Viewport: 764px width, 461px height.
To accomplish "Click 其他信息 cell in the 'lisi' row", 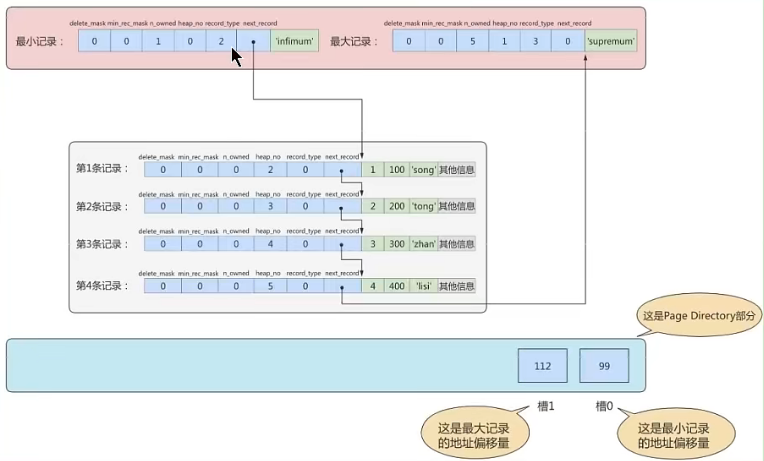I will (x=457, y=286).
